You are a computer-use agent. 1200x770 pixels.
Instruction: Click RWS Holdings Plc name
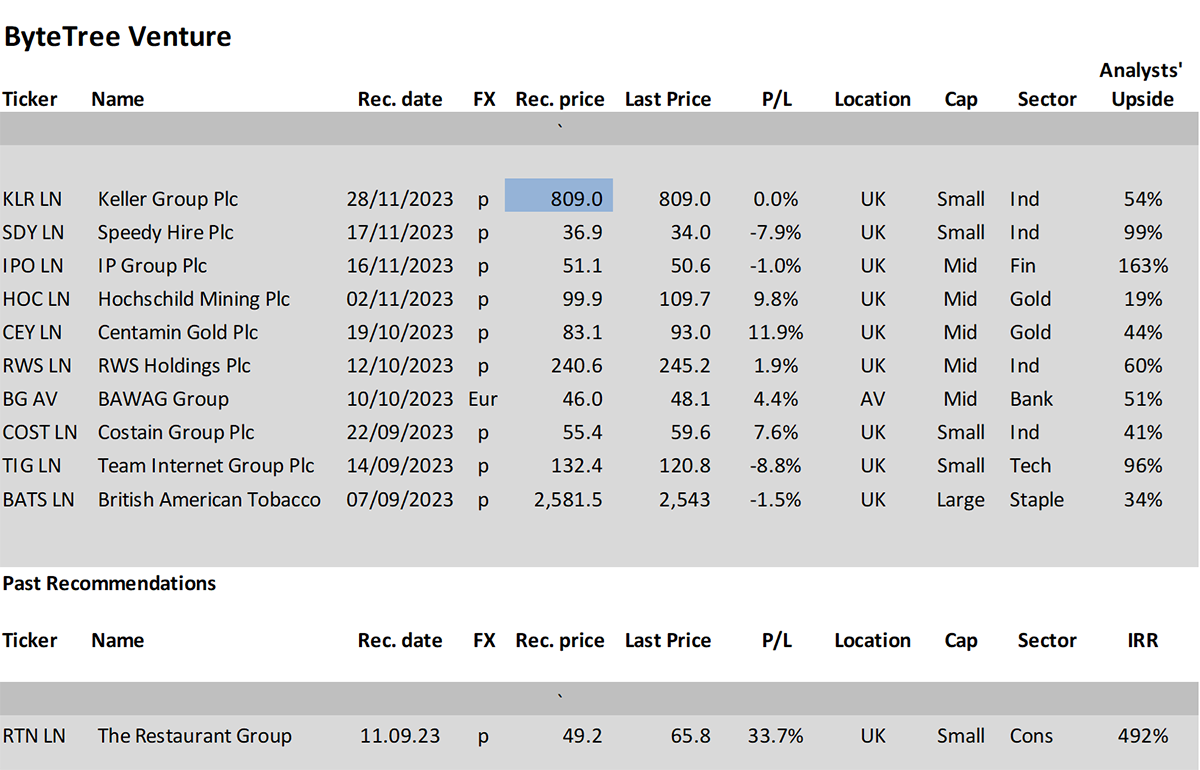pos(174,365)
